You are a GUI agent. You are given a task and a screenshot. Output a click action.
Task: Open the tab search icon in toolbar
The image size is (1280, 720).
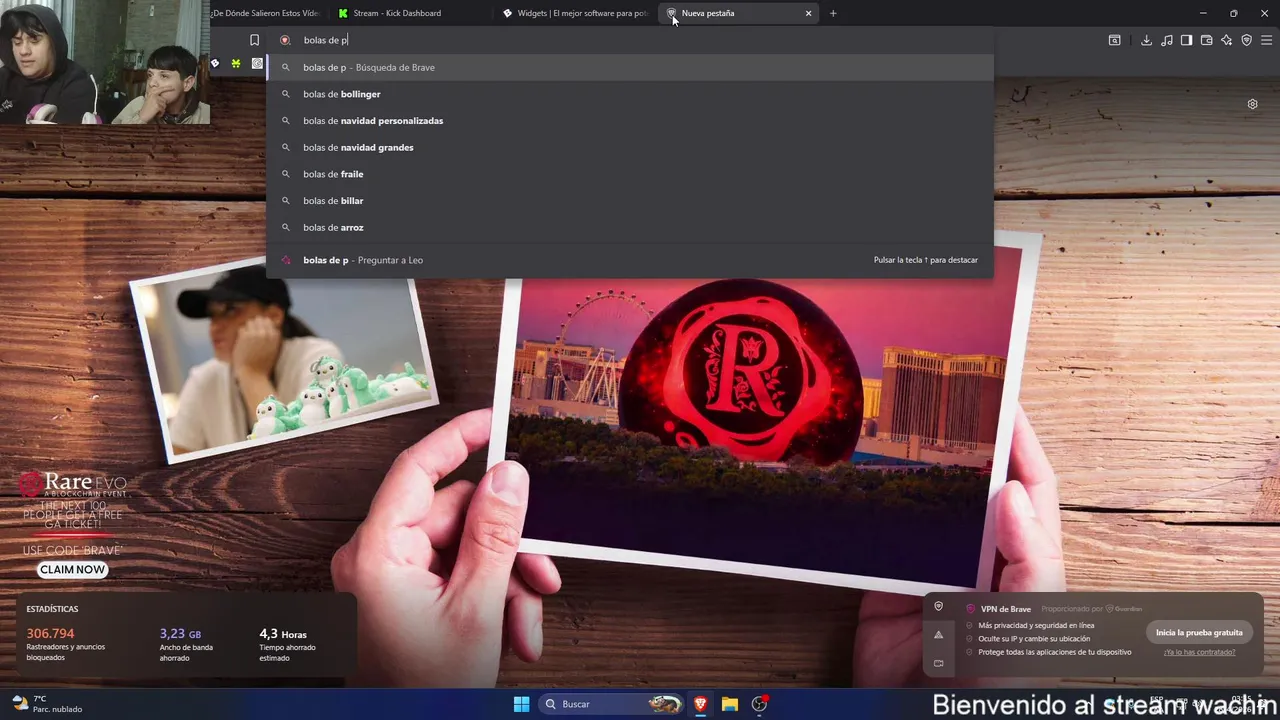1114,40
